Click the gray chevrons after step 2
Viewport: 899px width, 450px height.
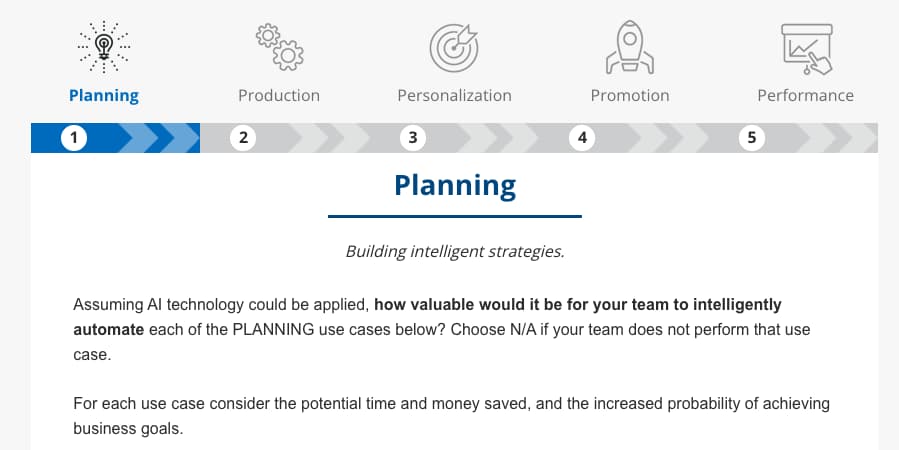[x=327, y=138]
